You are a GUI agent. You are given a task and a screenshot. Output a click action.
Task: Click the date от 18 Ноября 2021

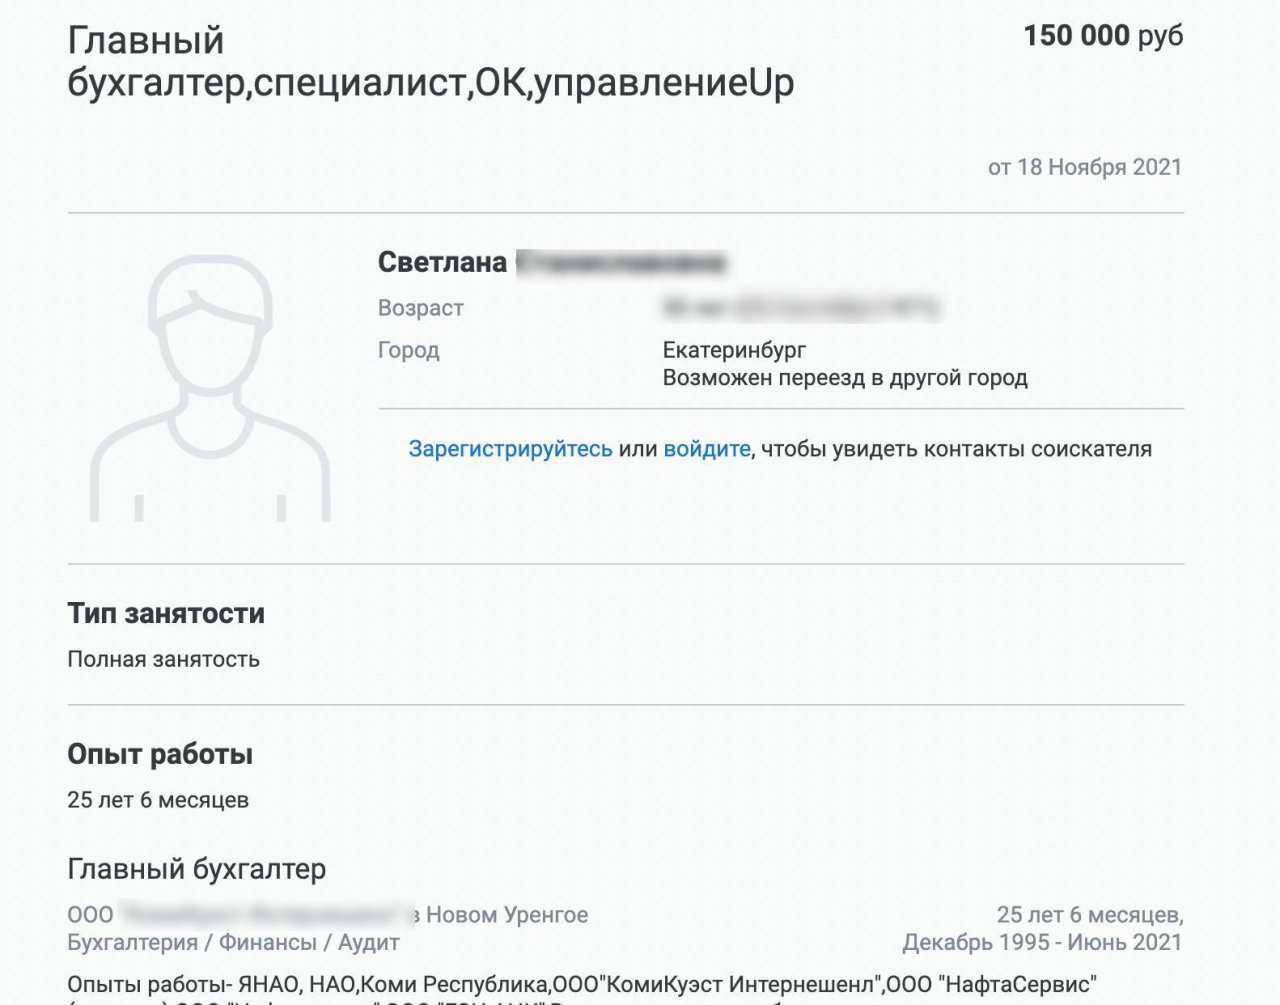pyautogui.click(x=1084, y=167)
